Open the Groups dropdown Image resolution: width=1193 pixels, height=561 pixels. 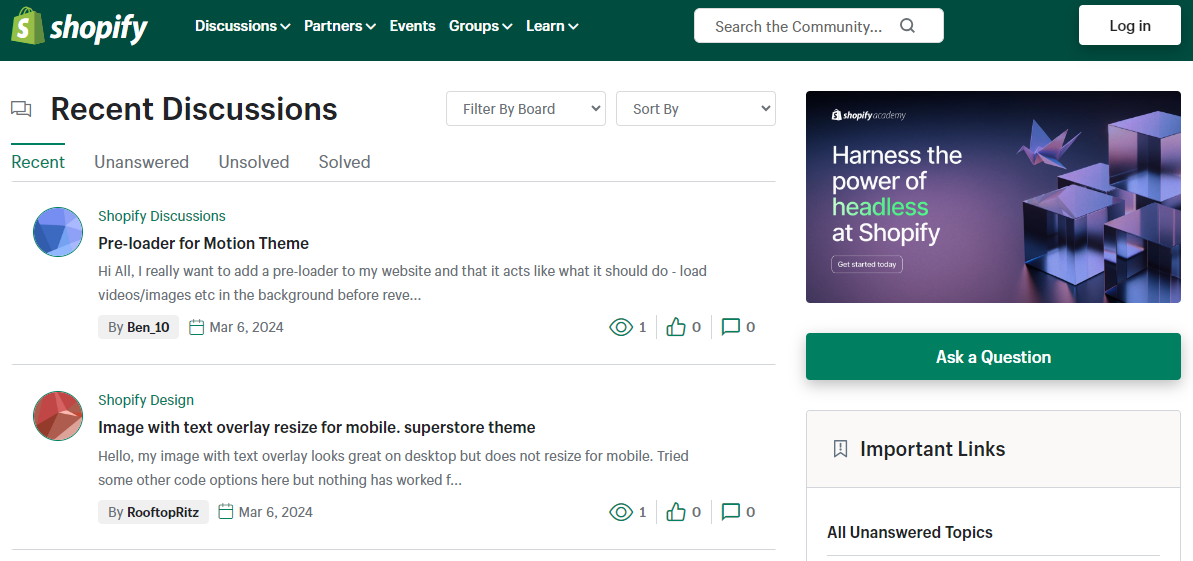point(480,26)
